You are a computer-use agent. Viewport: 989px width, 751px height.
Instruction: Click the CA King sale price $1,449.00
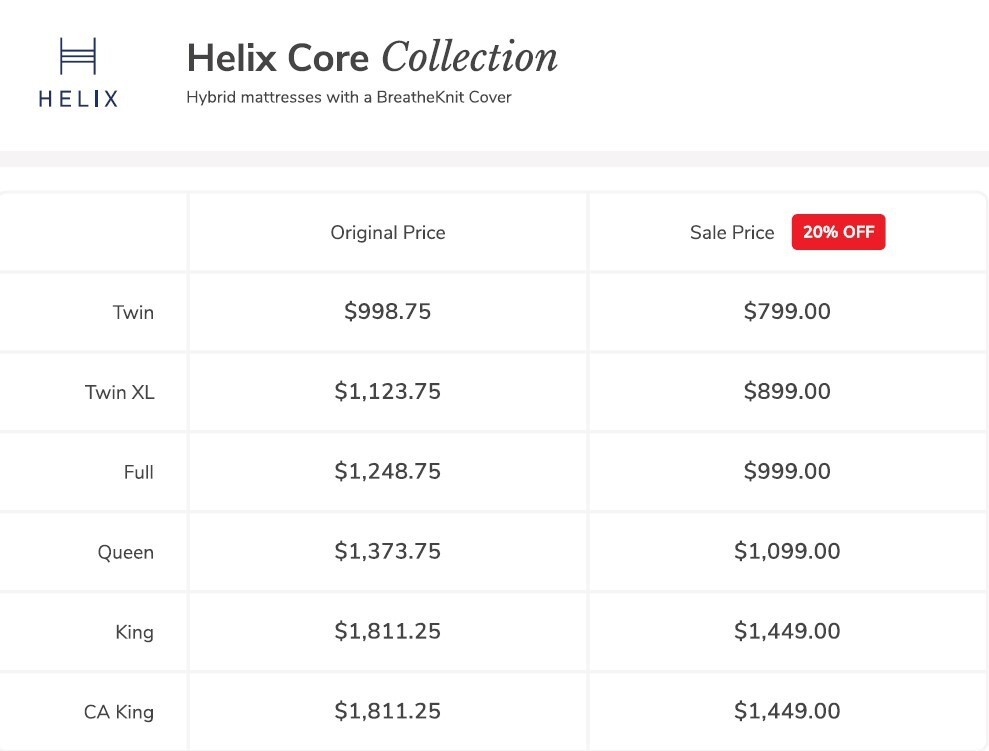[x=787, y=712]
